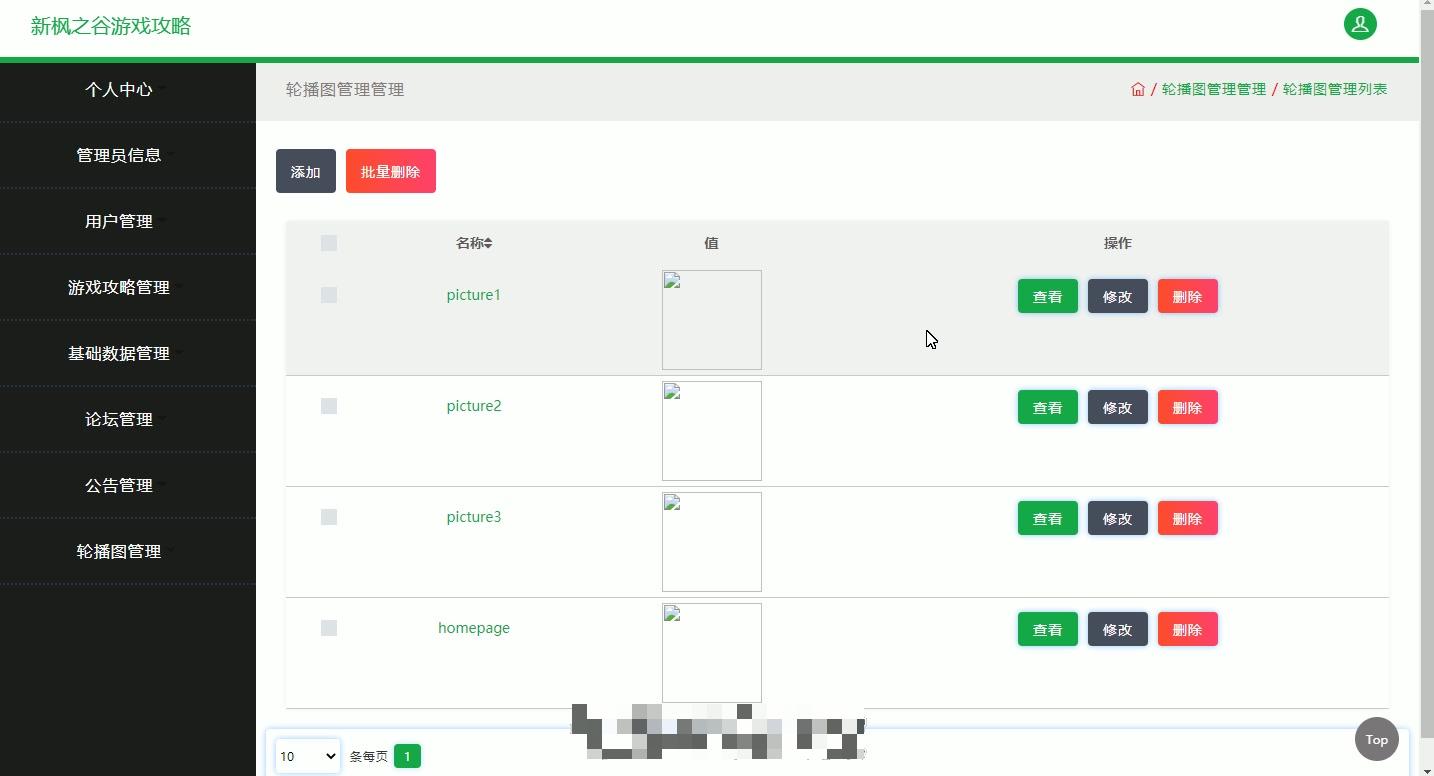Viewport: 1434px width, 776px height.
Task: Open the picture3 link
Action: pos(474,517)
